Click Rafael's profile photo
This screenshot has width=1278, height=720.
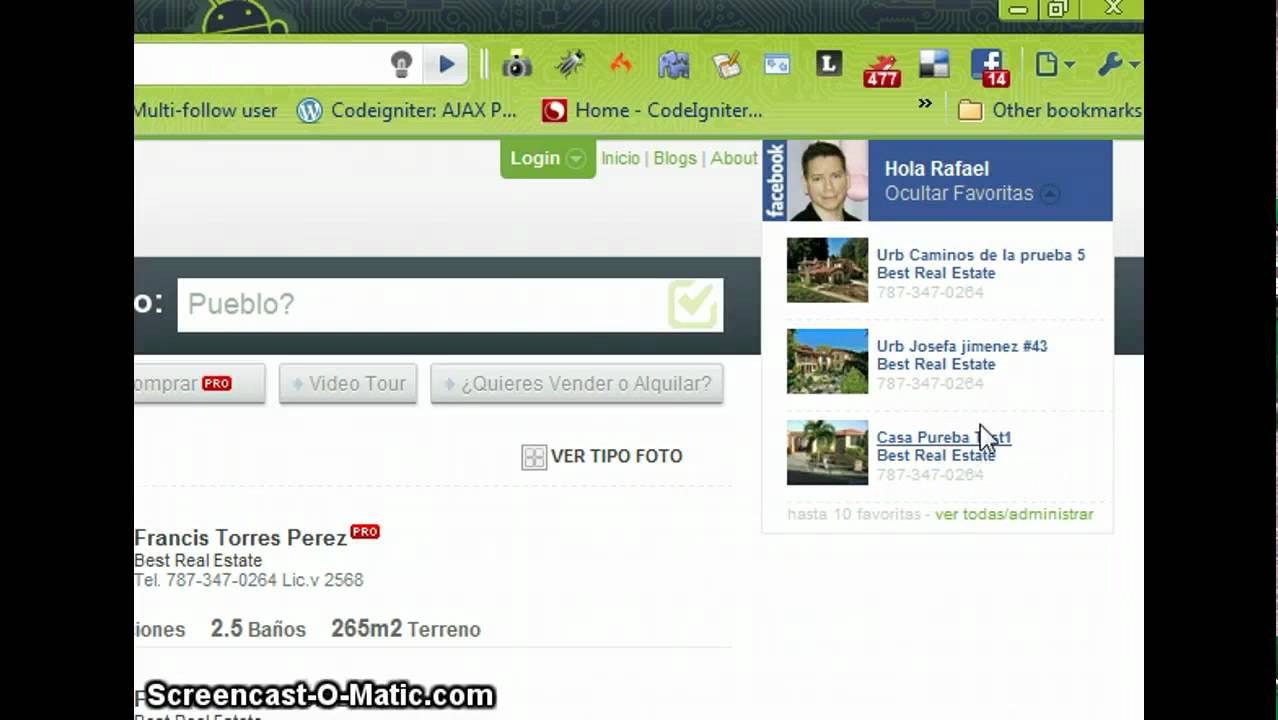(828, 180)
